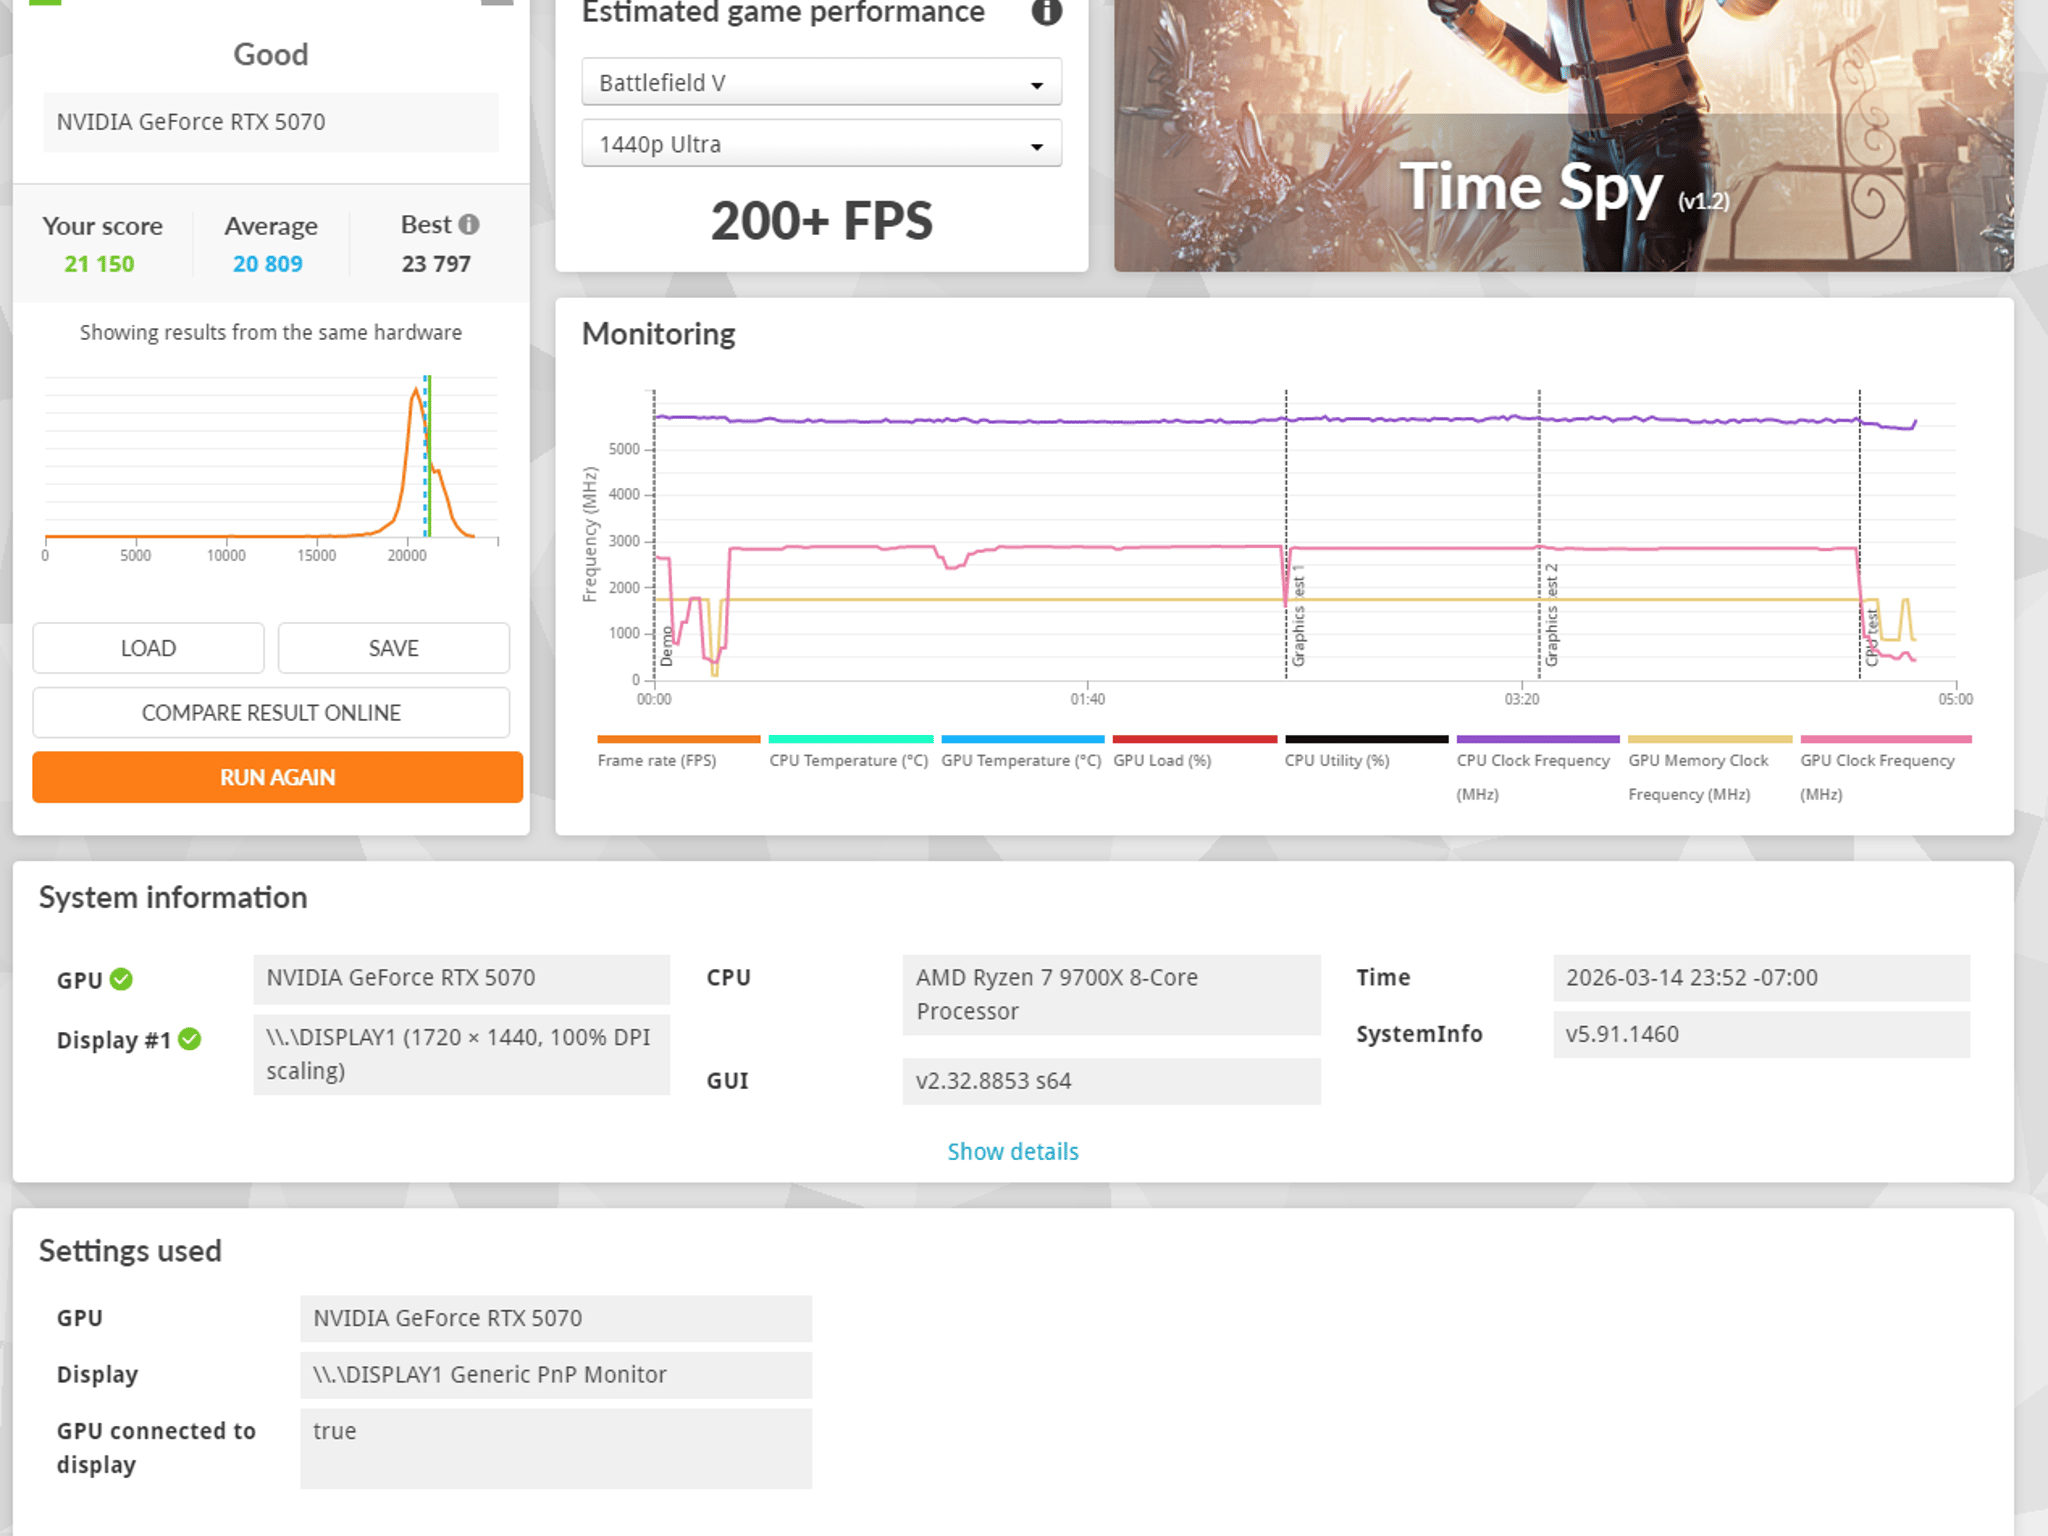Click the Estimated game performance info icon

pos(1046,12)
